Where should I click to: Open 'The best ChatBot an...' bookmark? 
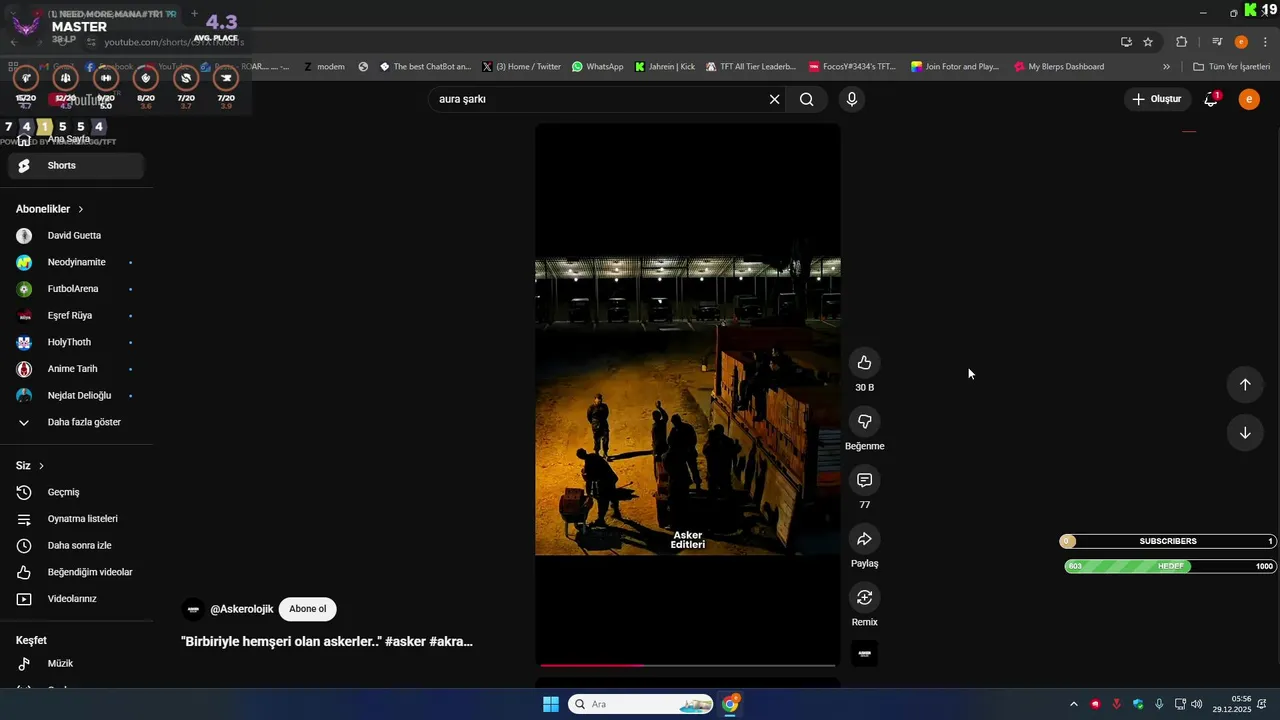425,67
